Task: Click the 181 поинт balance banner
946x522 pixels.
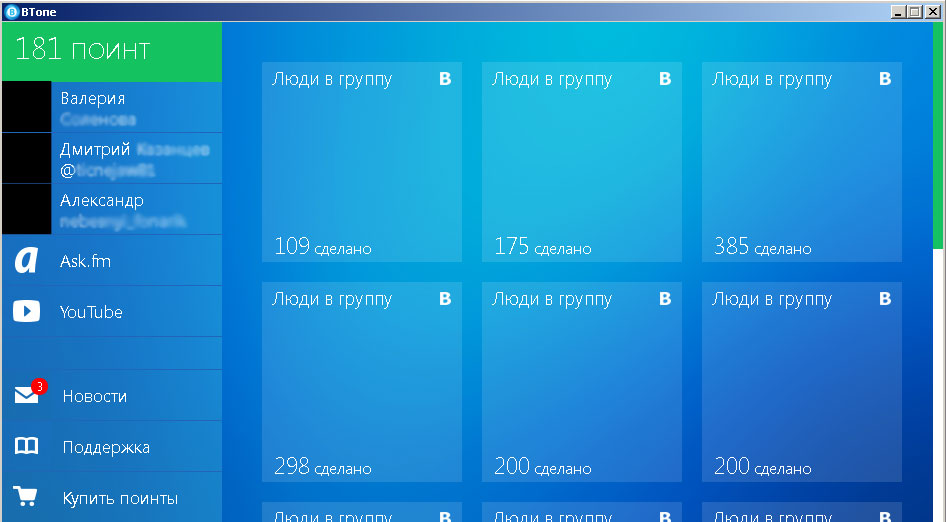Action: click(x=112, y=51)
